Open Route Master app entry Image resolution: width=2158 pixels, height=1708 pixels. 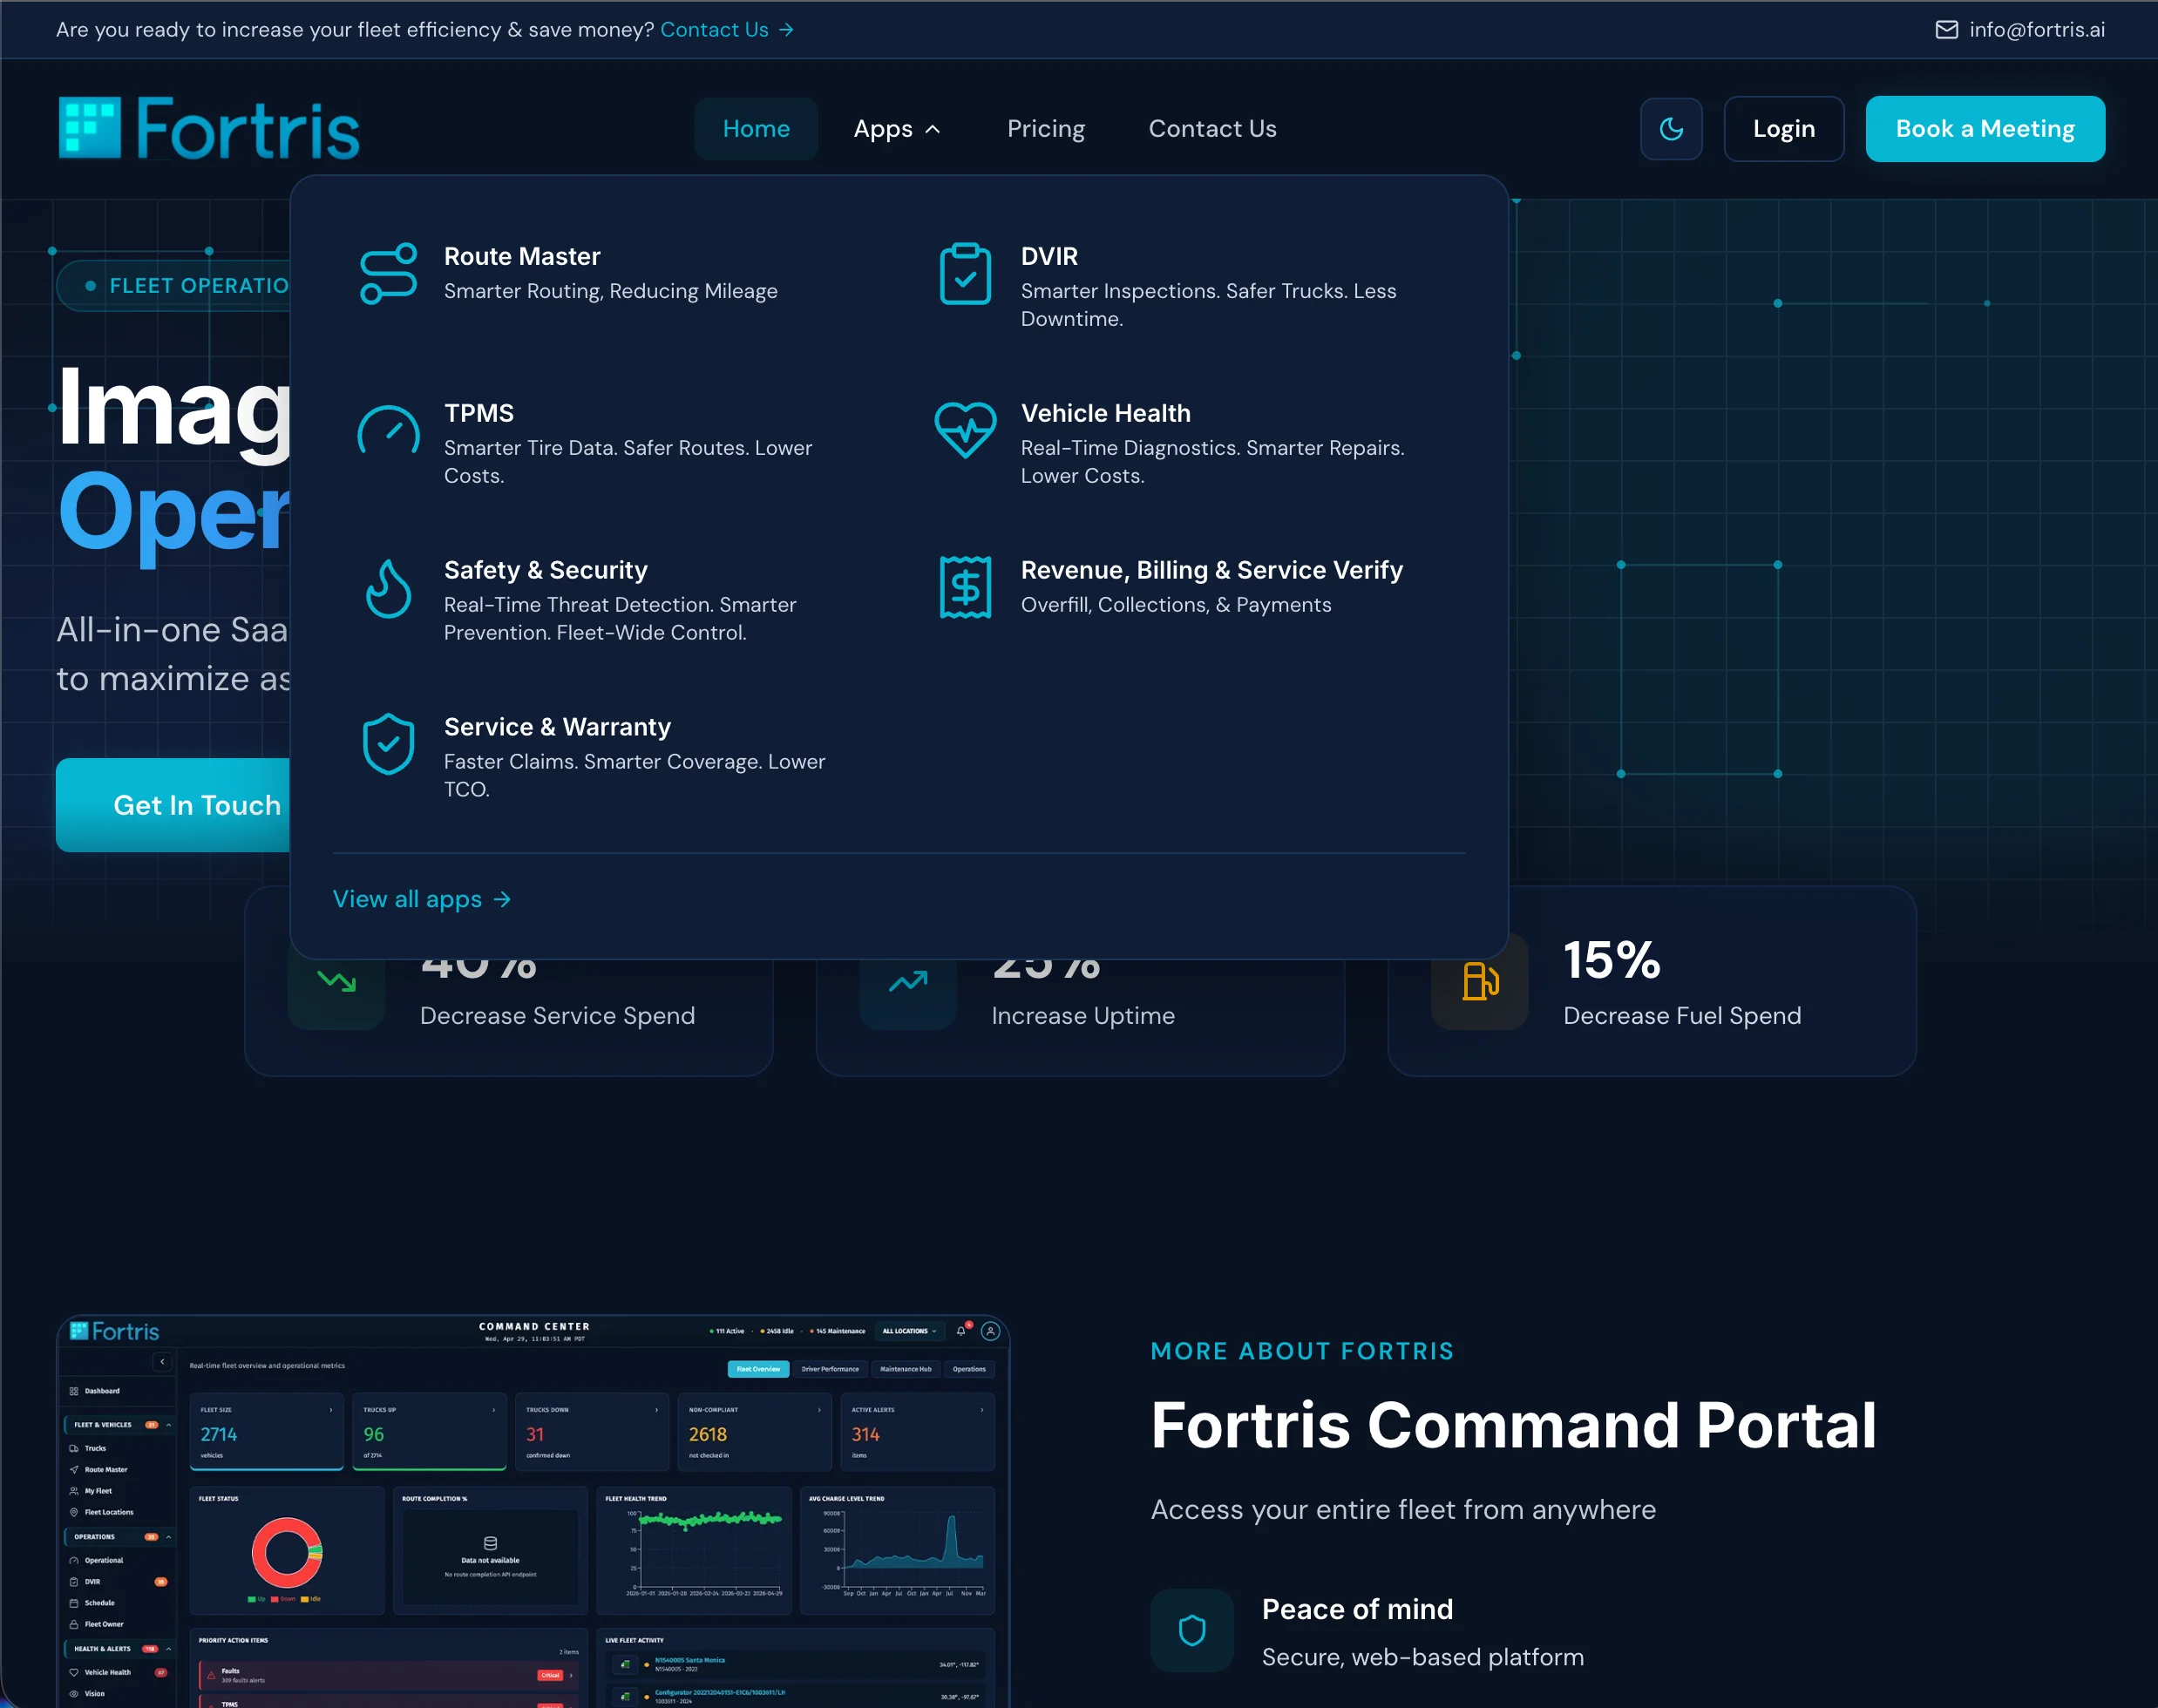click(x=610, y=273)
